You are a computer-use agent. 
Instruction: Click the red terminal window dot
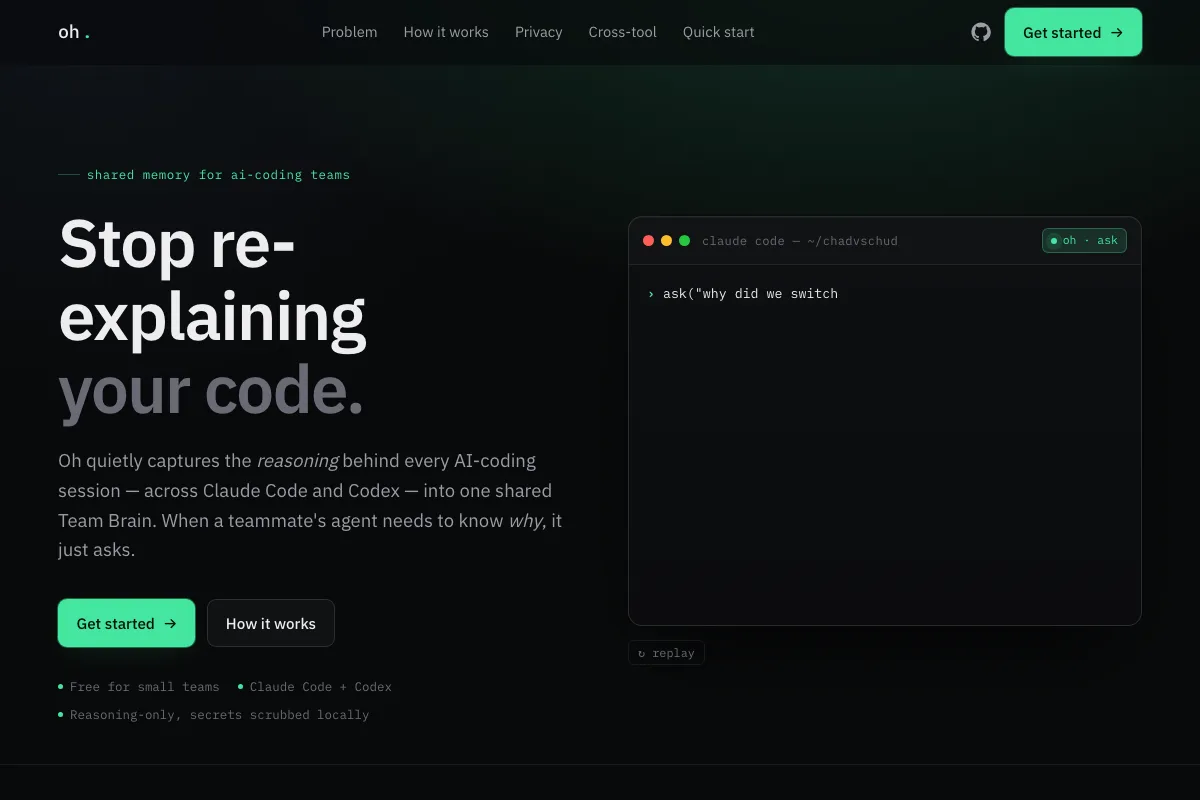click(x=648, y=241)
